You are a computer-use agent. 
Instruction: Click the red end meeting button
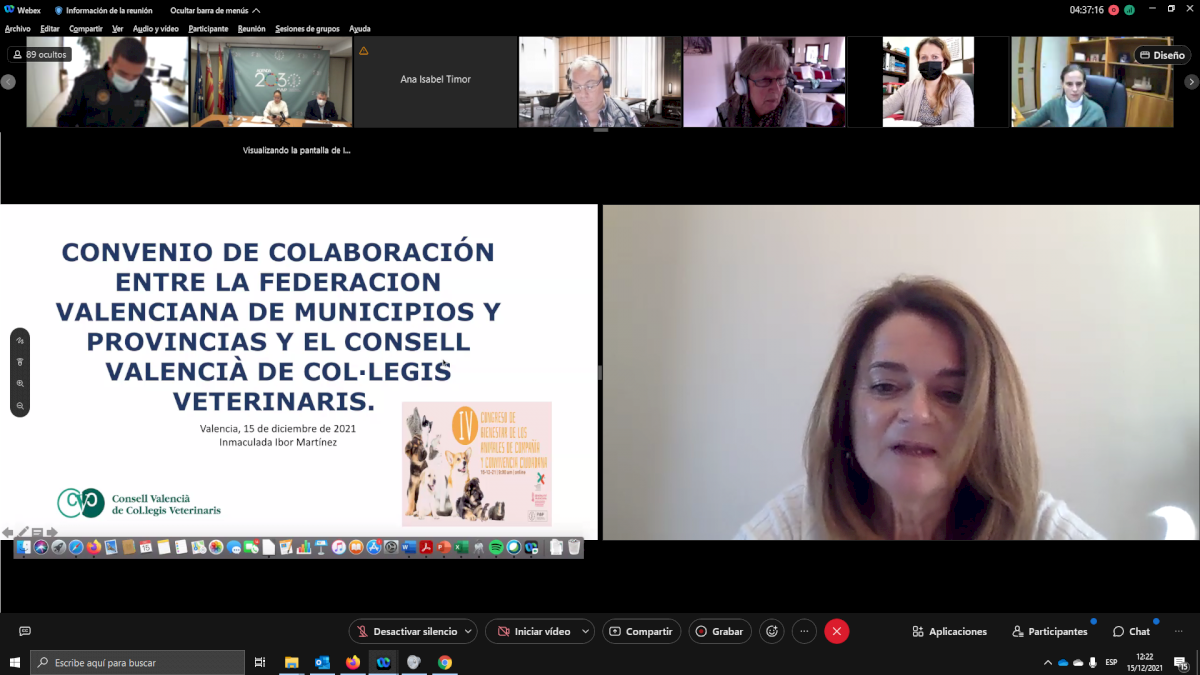(837, 631)
